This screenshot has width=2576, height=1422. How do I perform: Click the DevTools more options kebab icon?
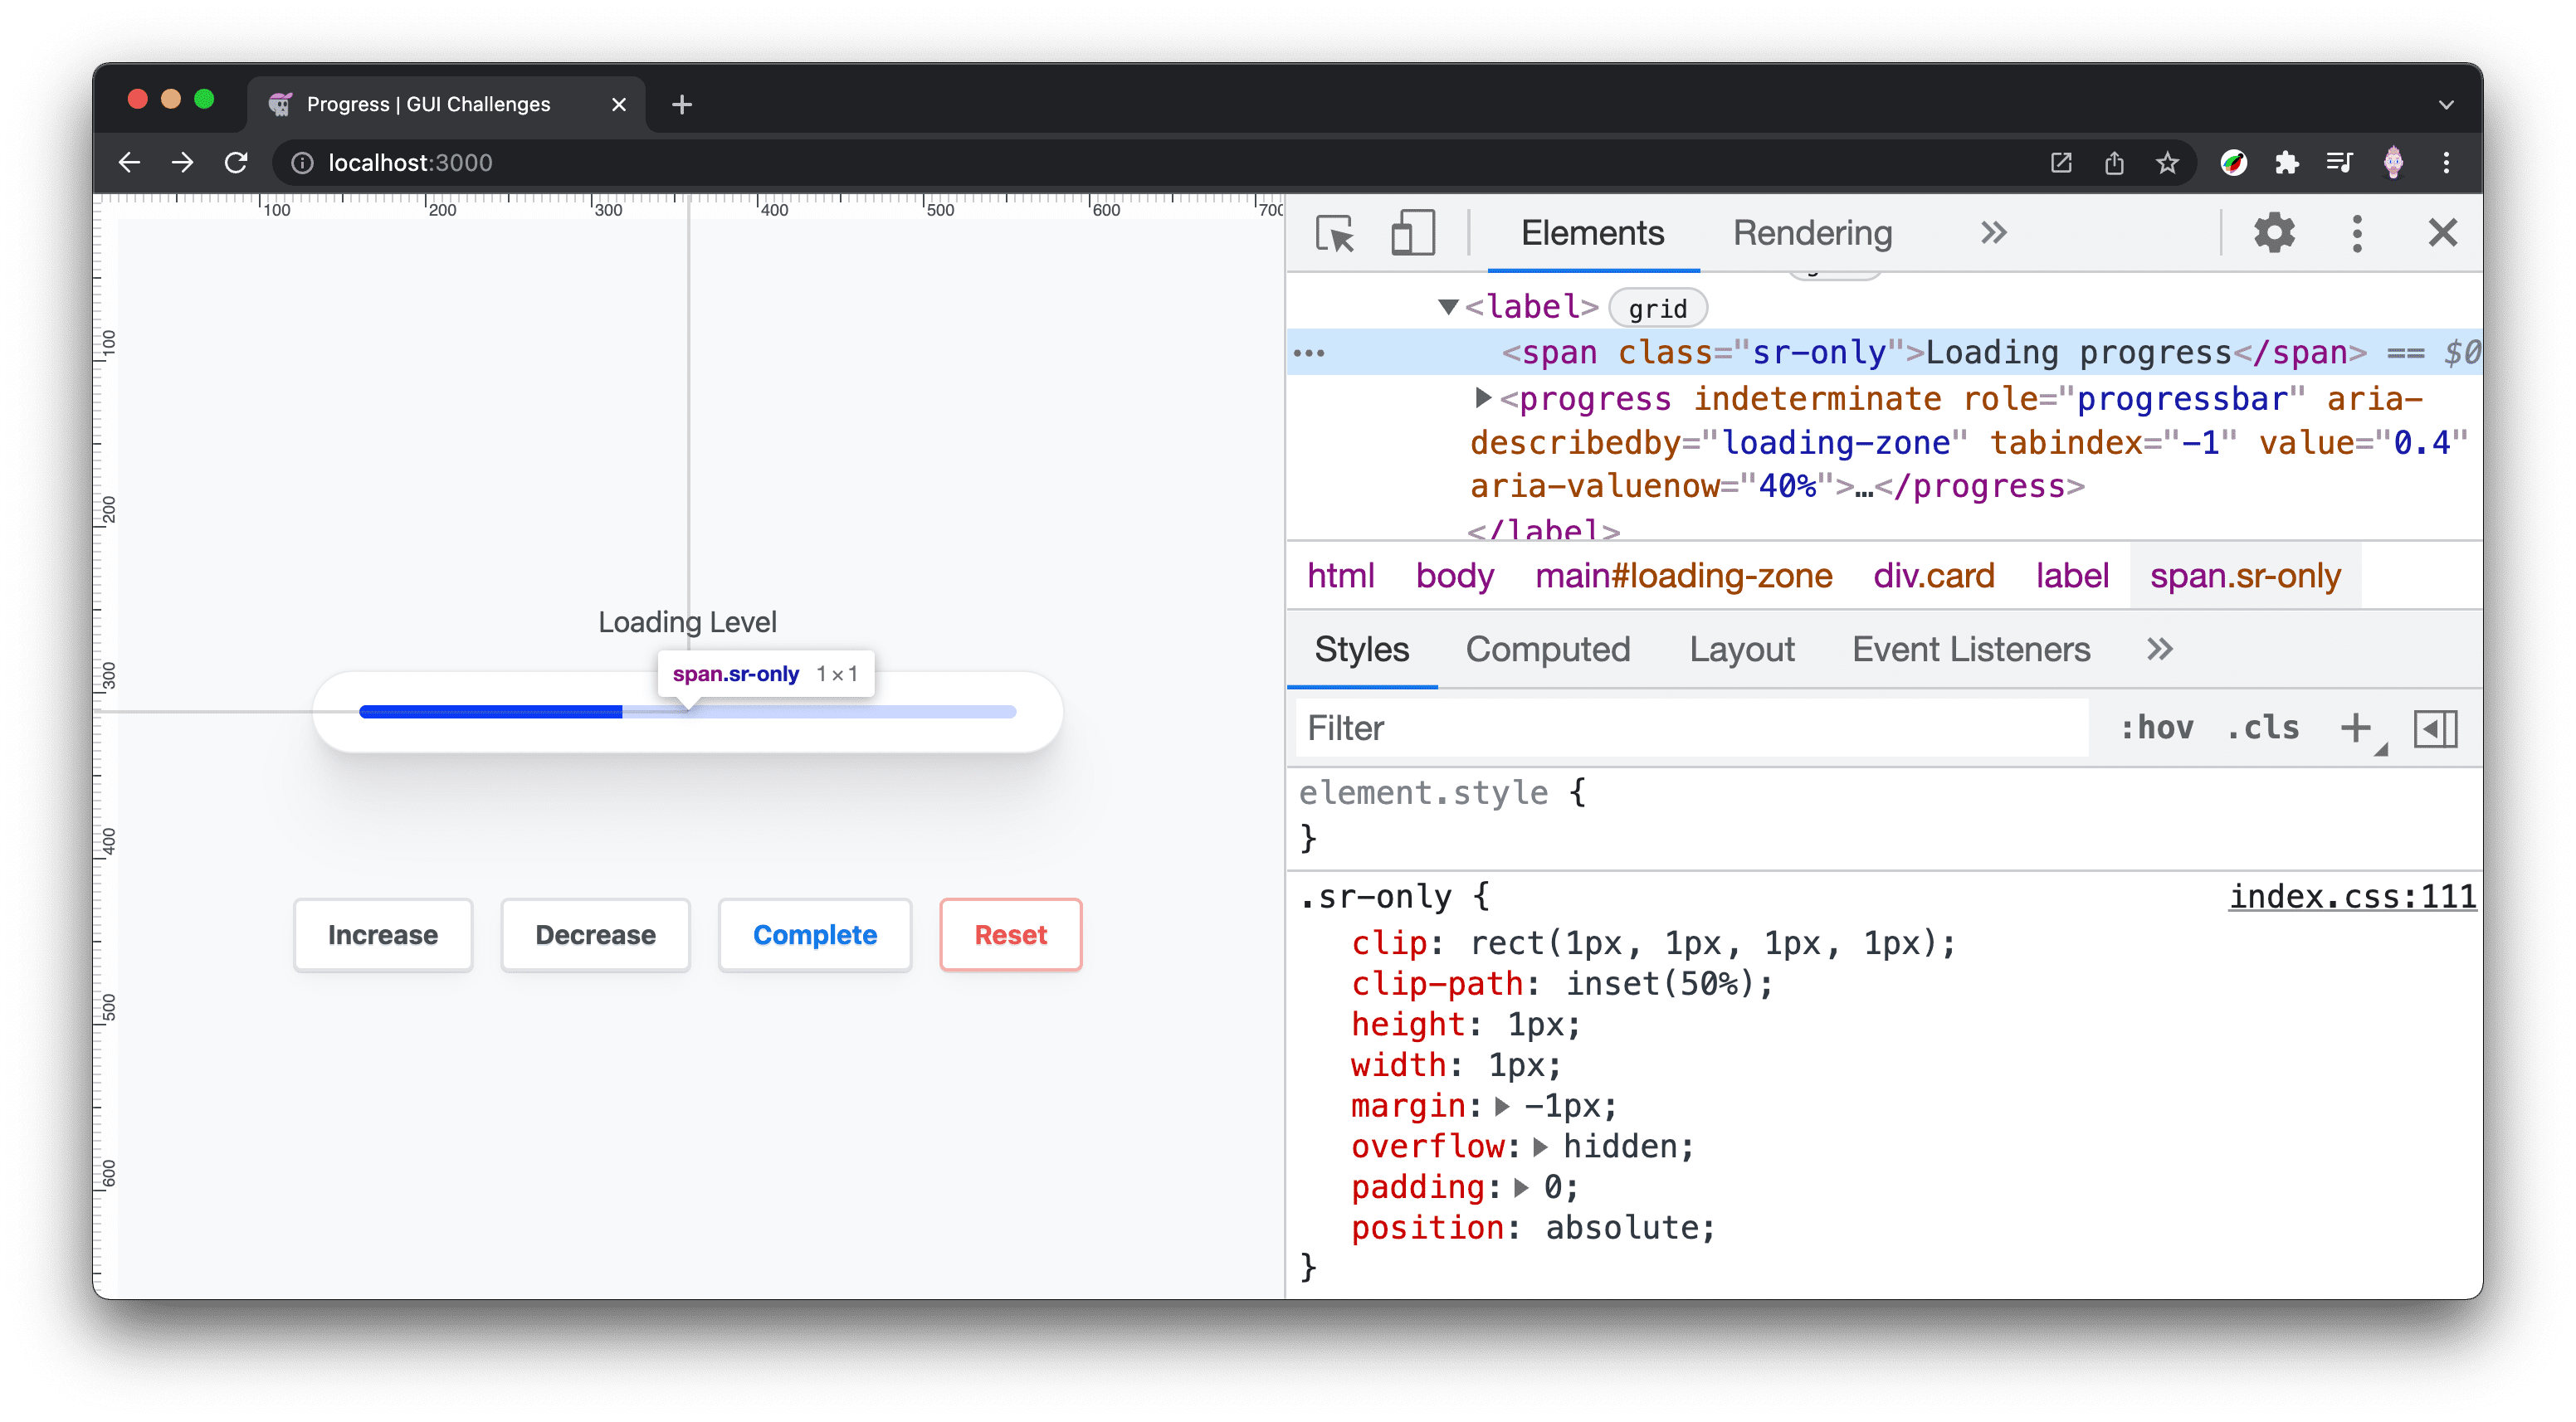[2359, 233]
